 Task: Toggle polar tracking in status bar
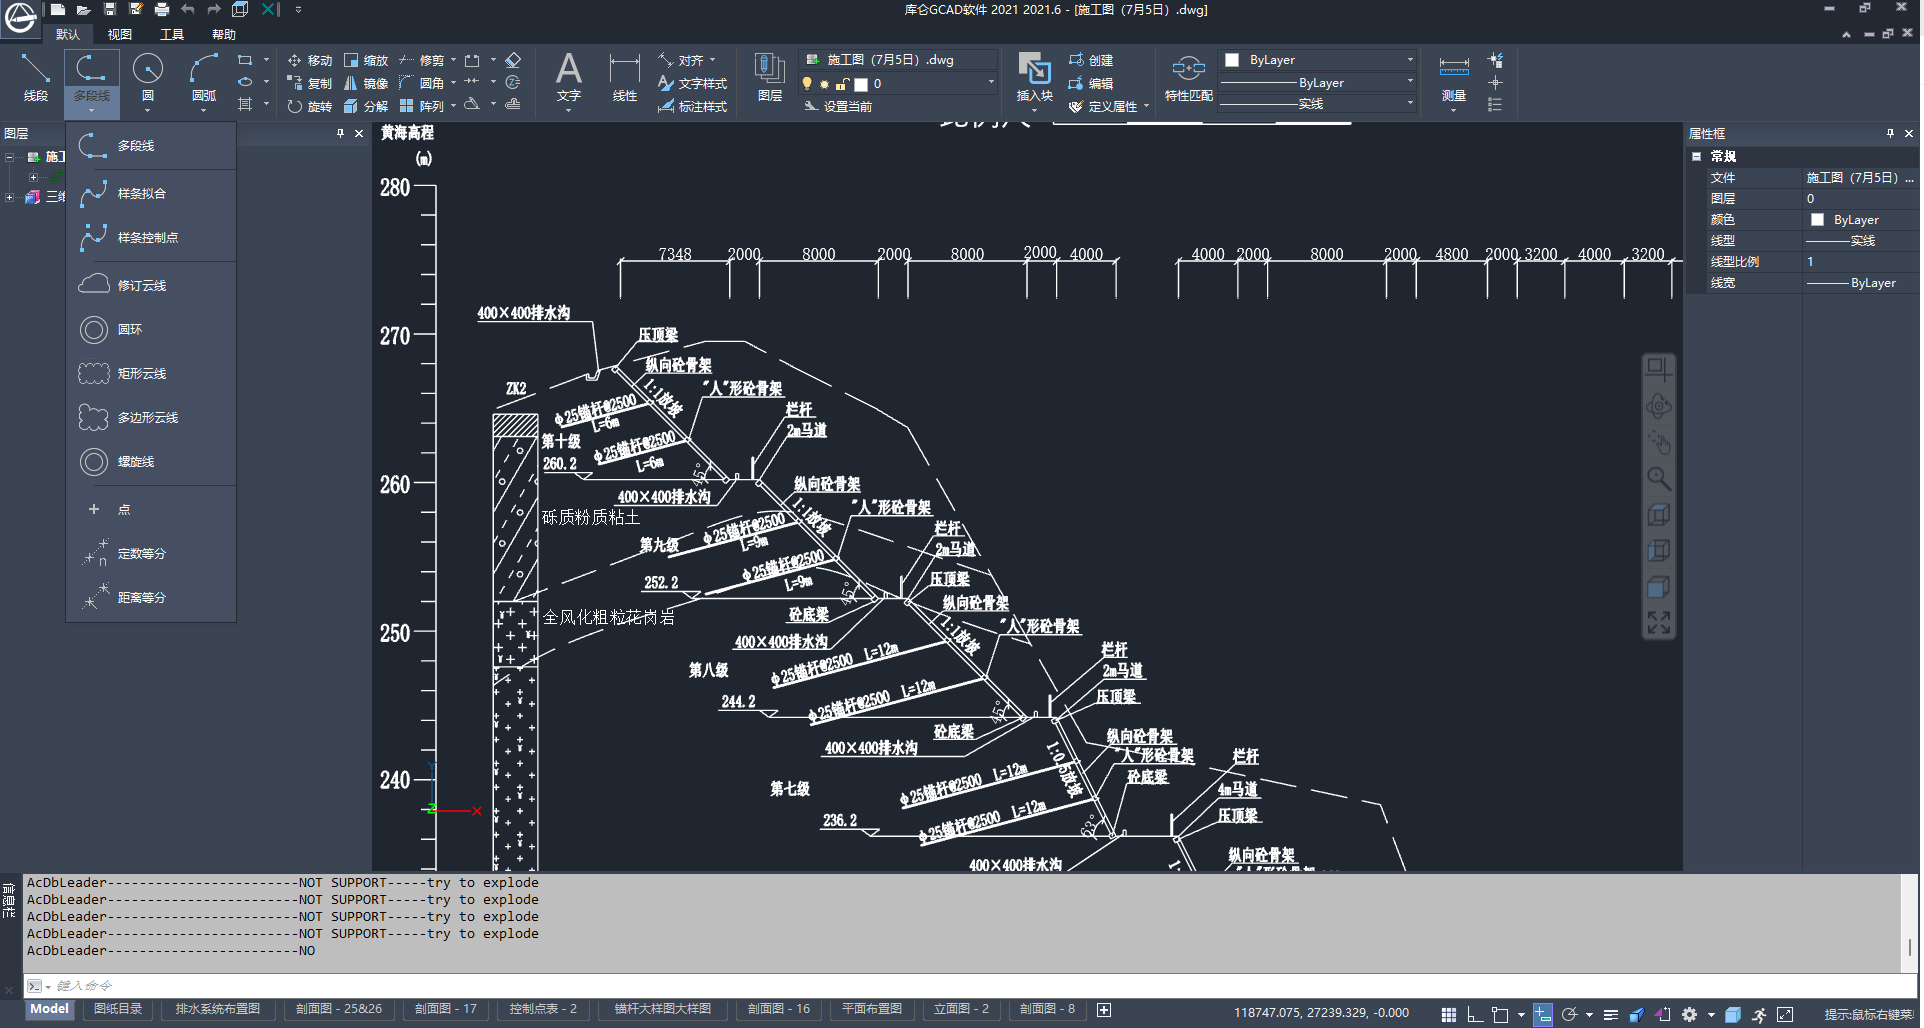coord(1569,1014)
